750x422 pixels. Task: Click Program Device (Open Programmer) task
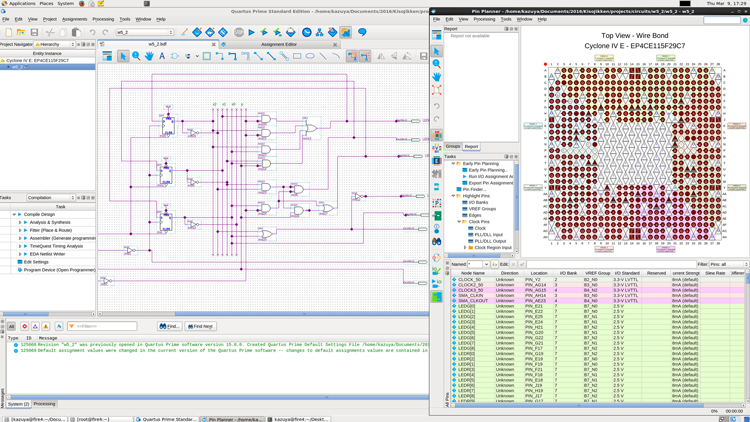pyautogui.click(x=59, y=270)
